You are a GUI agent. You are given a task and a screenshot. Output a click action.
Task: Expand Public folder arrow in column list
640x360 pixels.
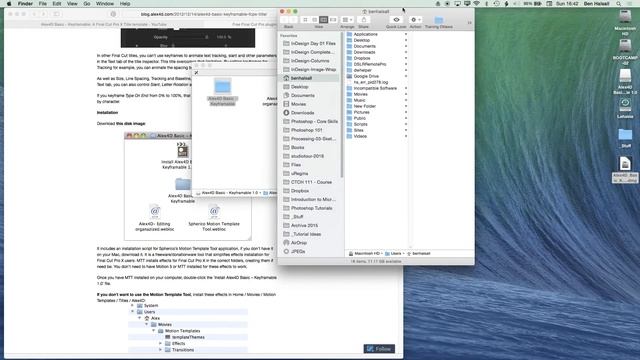(406, 118)
